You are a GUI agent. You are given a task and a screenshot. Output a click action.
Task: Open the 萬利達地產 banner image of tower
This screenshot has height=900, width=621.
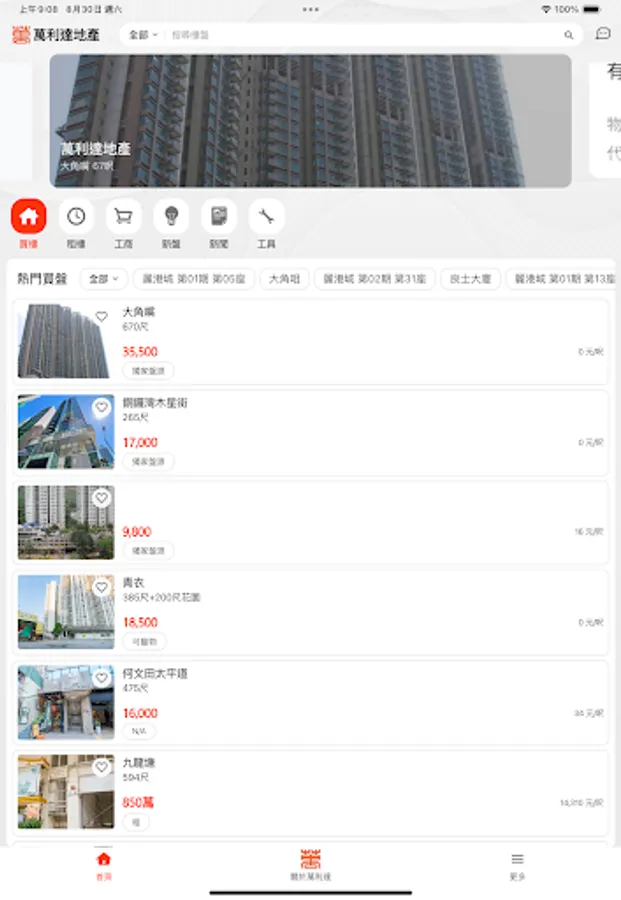tap(310, 121)
